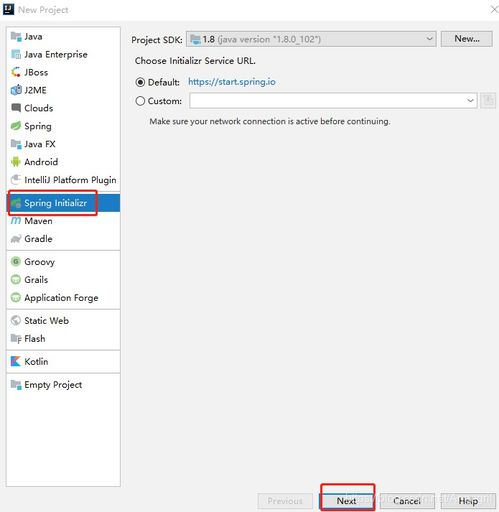Select J2ME label in the list
The width and height of the screenshot is (499, 512).
coord(35,90)
